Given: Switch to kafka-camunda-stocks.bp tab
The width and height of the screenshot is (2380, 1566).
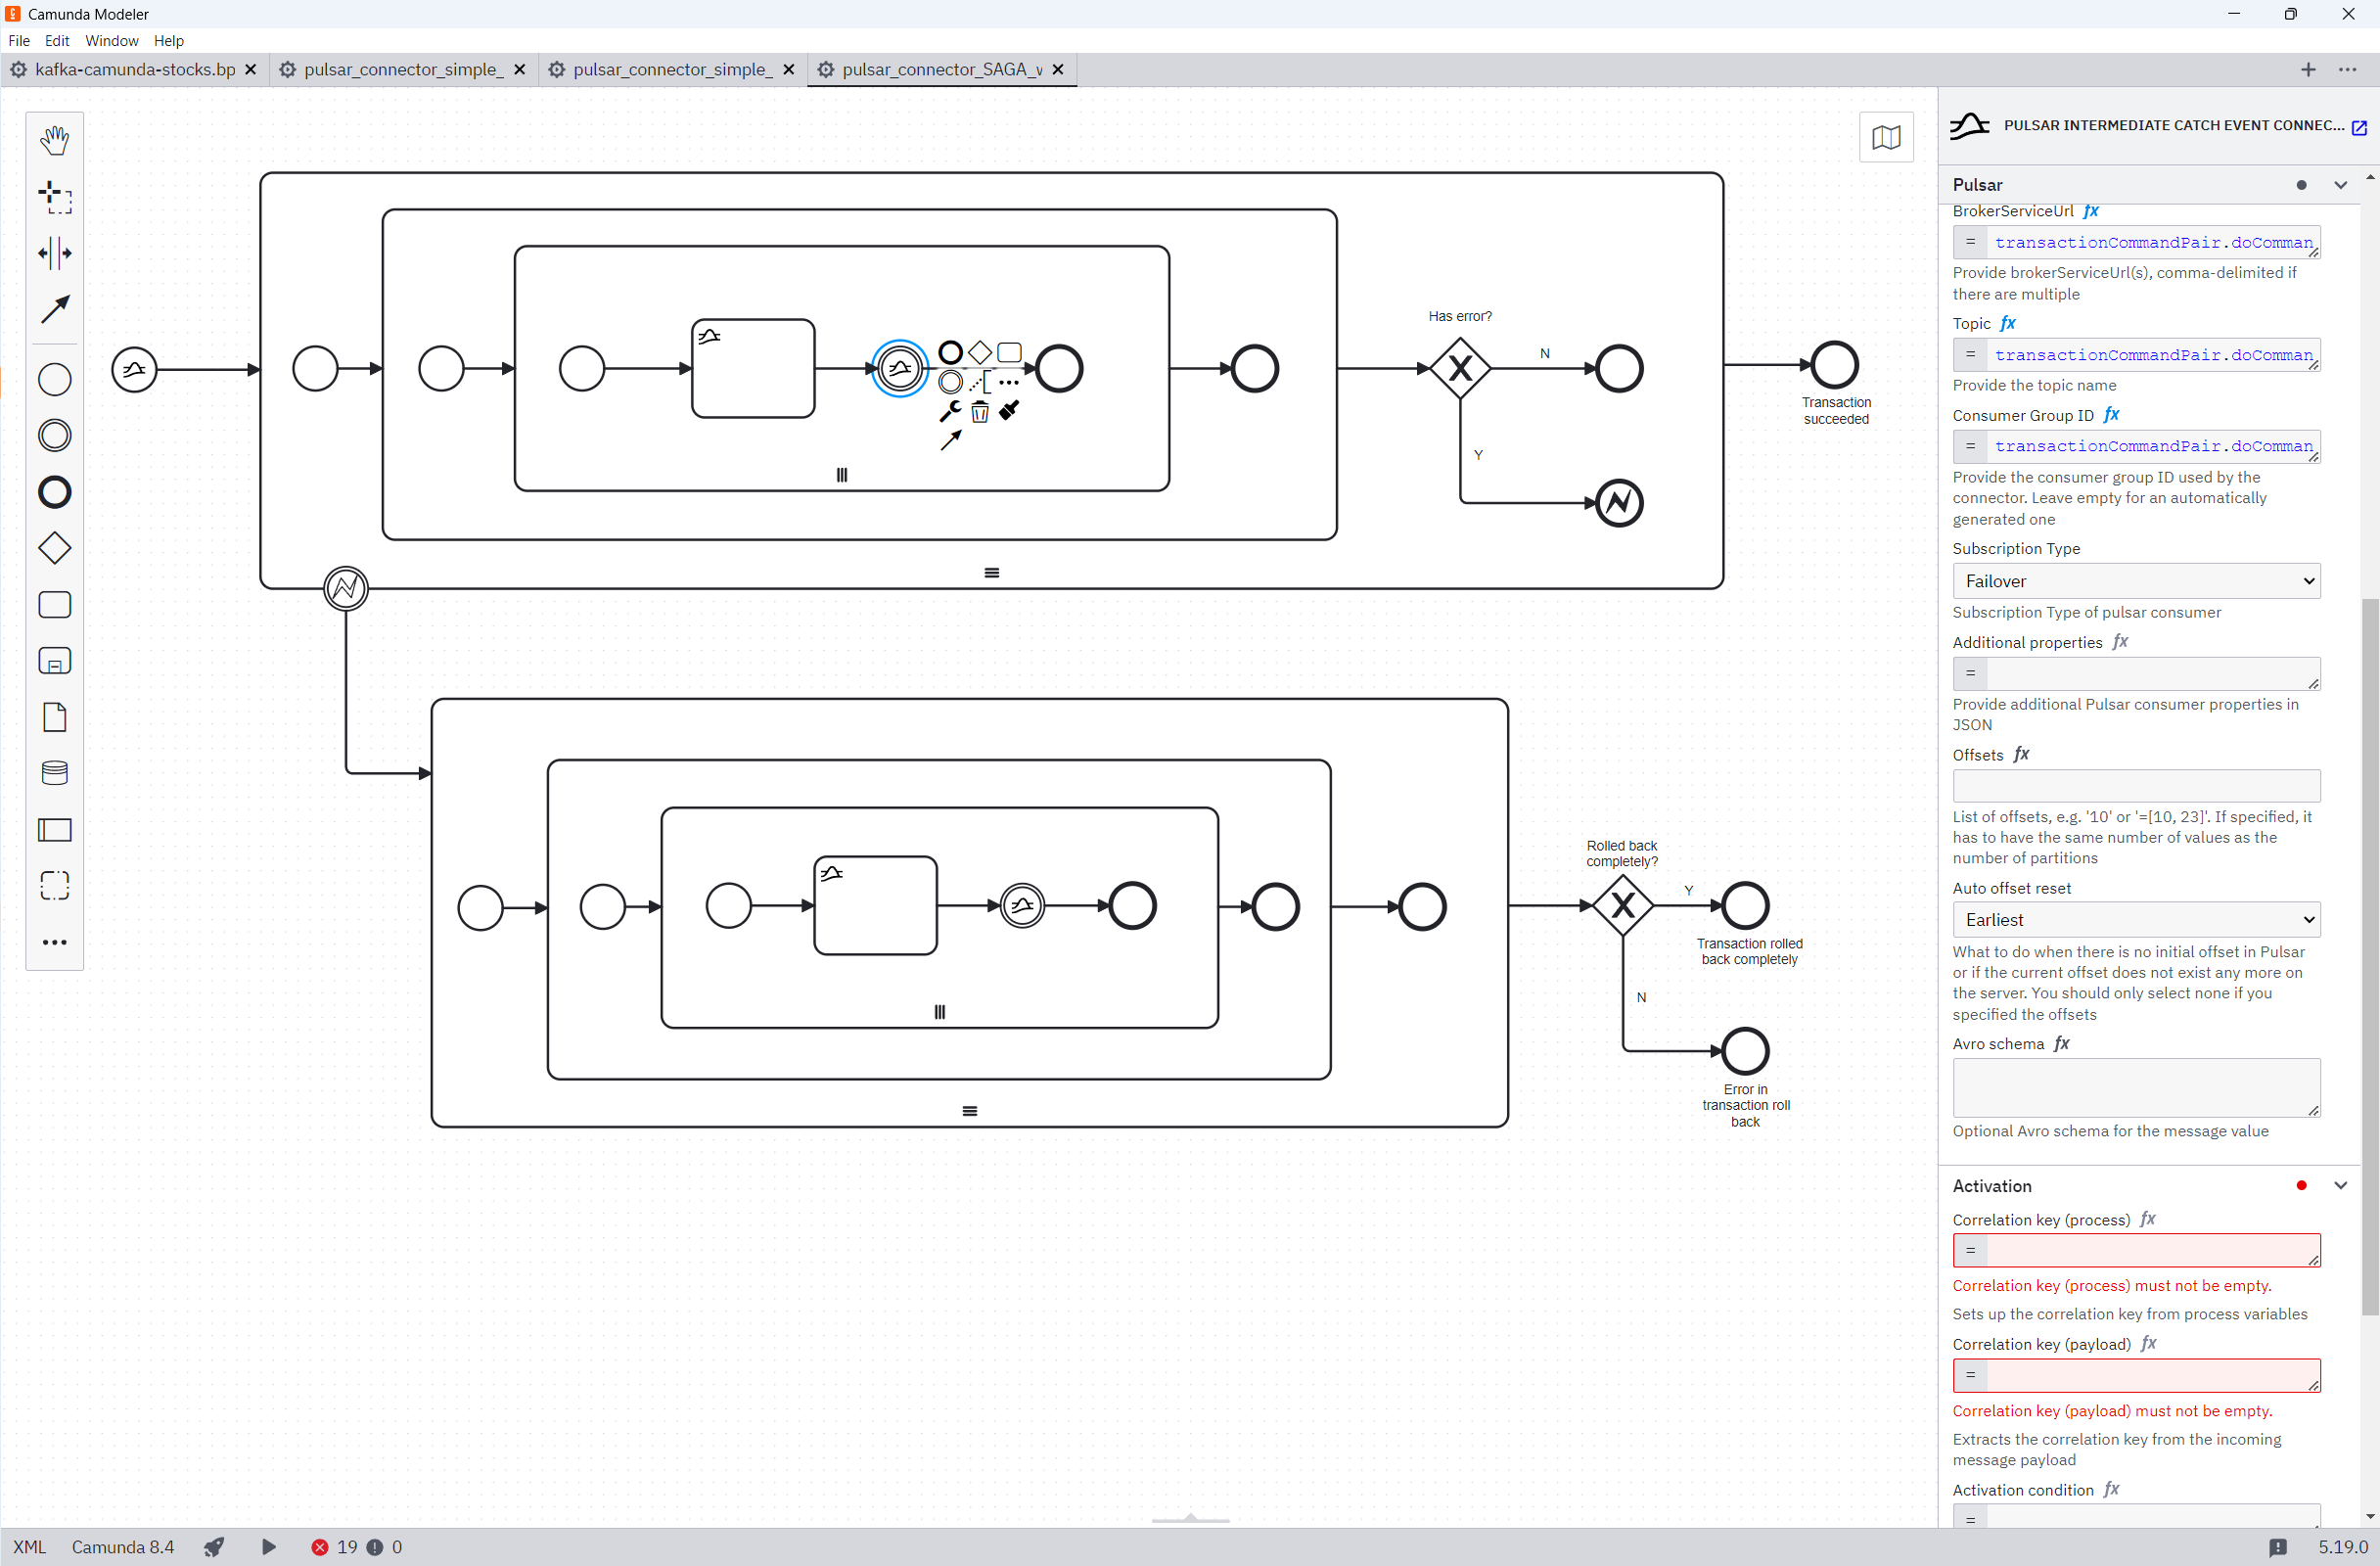Looking at the screenshot, I should (134, 69).
